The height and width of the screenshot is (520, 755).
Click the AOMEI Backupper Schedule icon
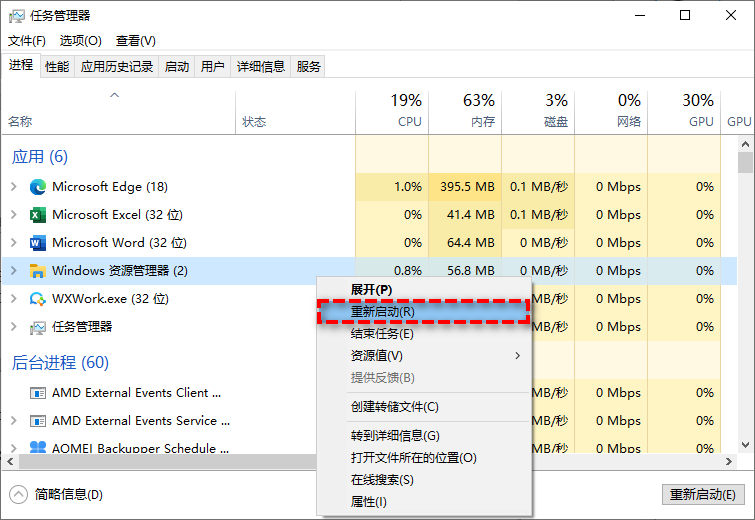point(38,447)
